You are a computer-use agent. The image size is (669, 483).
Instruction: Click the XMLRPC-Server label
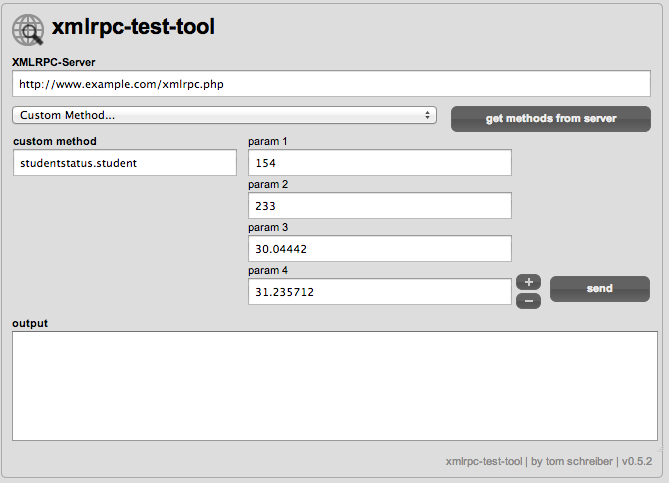[54, 62]
